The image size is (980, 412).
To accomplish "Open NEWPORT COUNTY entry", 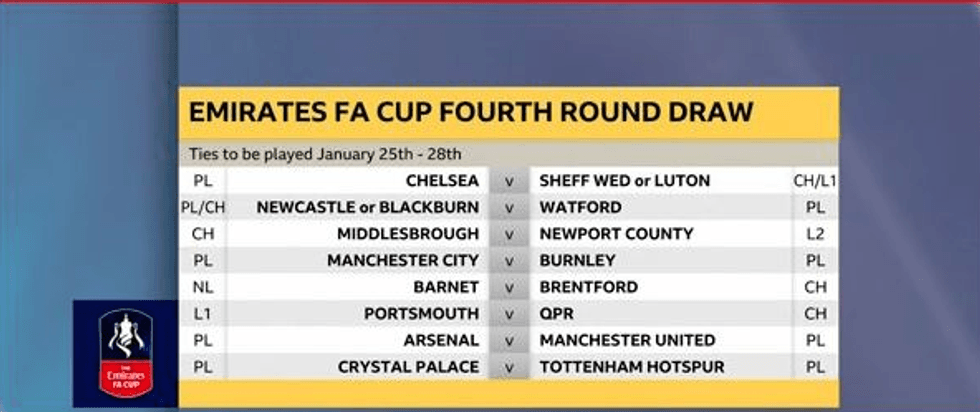I will coord(616,234).
